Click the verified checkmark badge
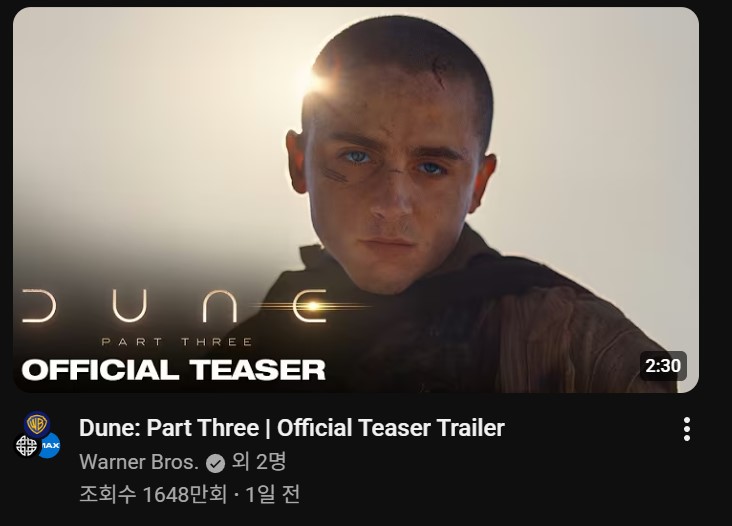This screenshot has height=526, width=732. coord(215,463)
